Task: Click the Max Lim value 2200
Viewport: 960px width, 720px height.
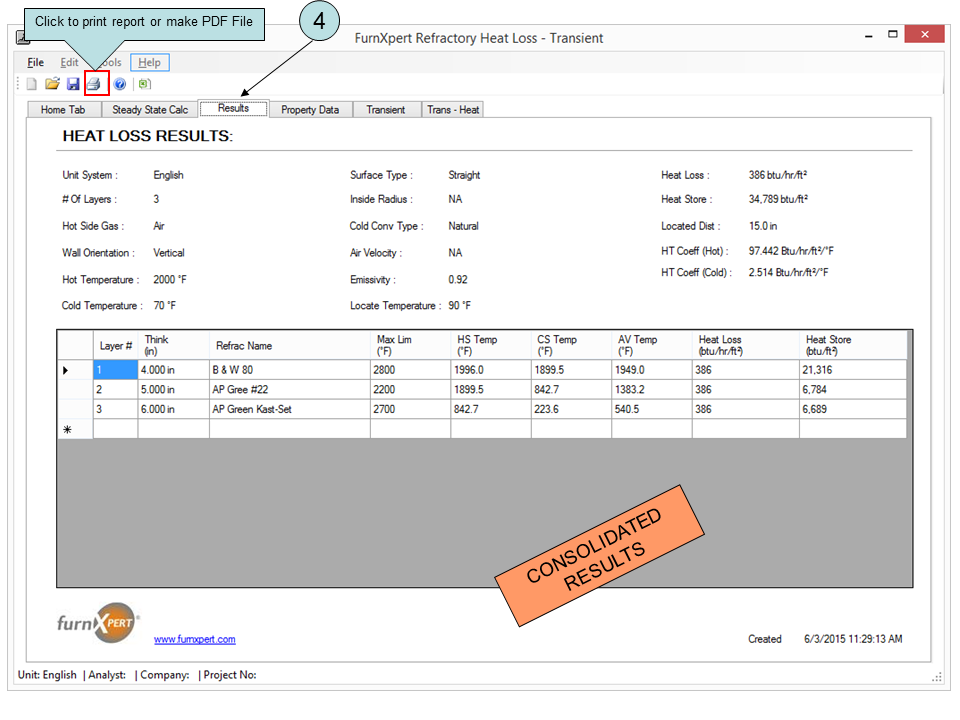Action: pyautogui.click(x=410, y=389)
